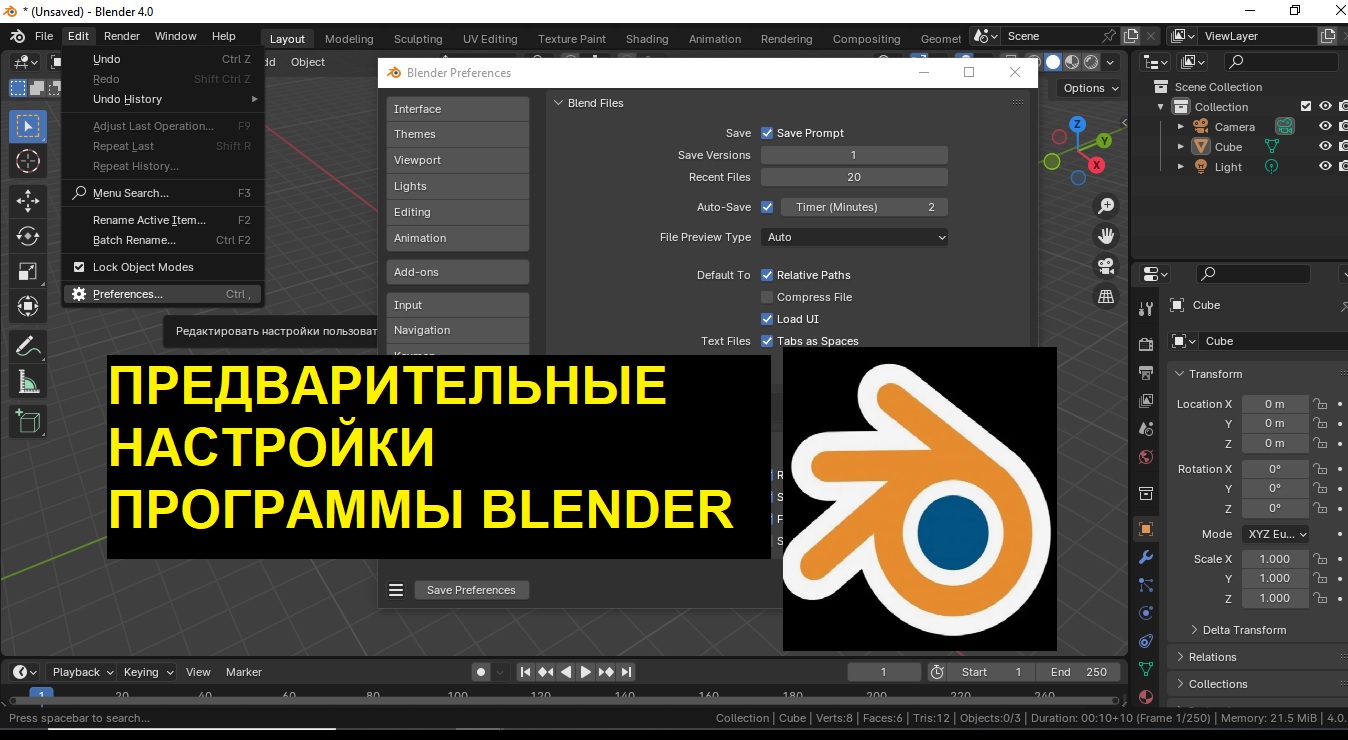Toggle Lock Object Modes in Edit menu
Image resolution: width=1348 pixels, height=740 pixels.
pyautogui.click(x=79, y=267)
